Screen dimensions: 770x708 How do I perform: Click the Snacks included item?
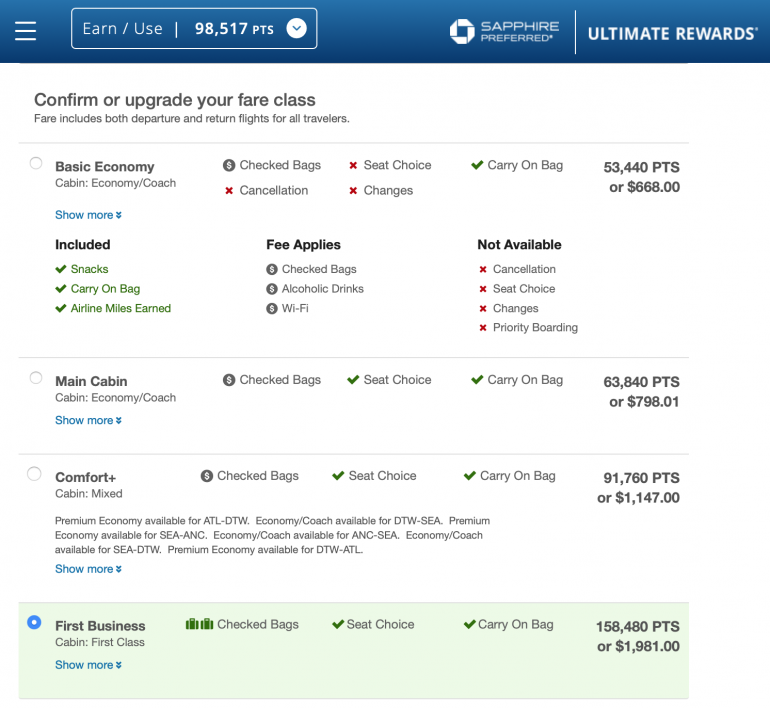pyautogui.click(x=89, y=269)
